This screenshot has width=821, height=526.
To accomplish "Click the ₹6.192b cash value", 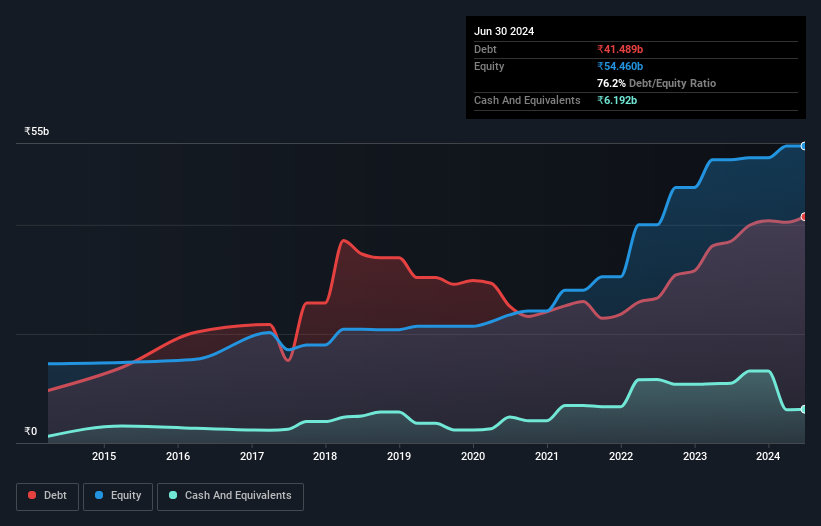I will click(x=617, y=100).
